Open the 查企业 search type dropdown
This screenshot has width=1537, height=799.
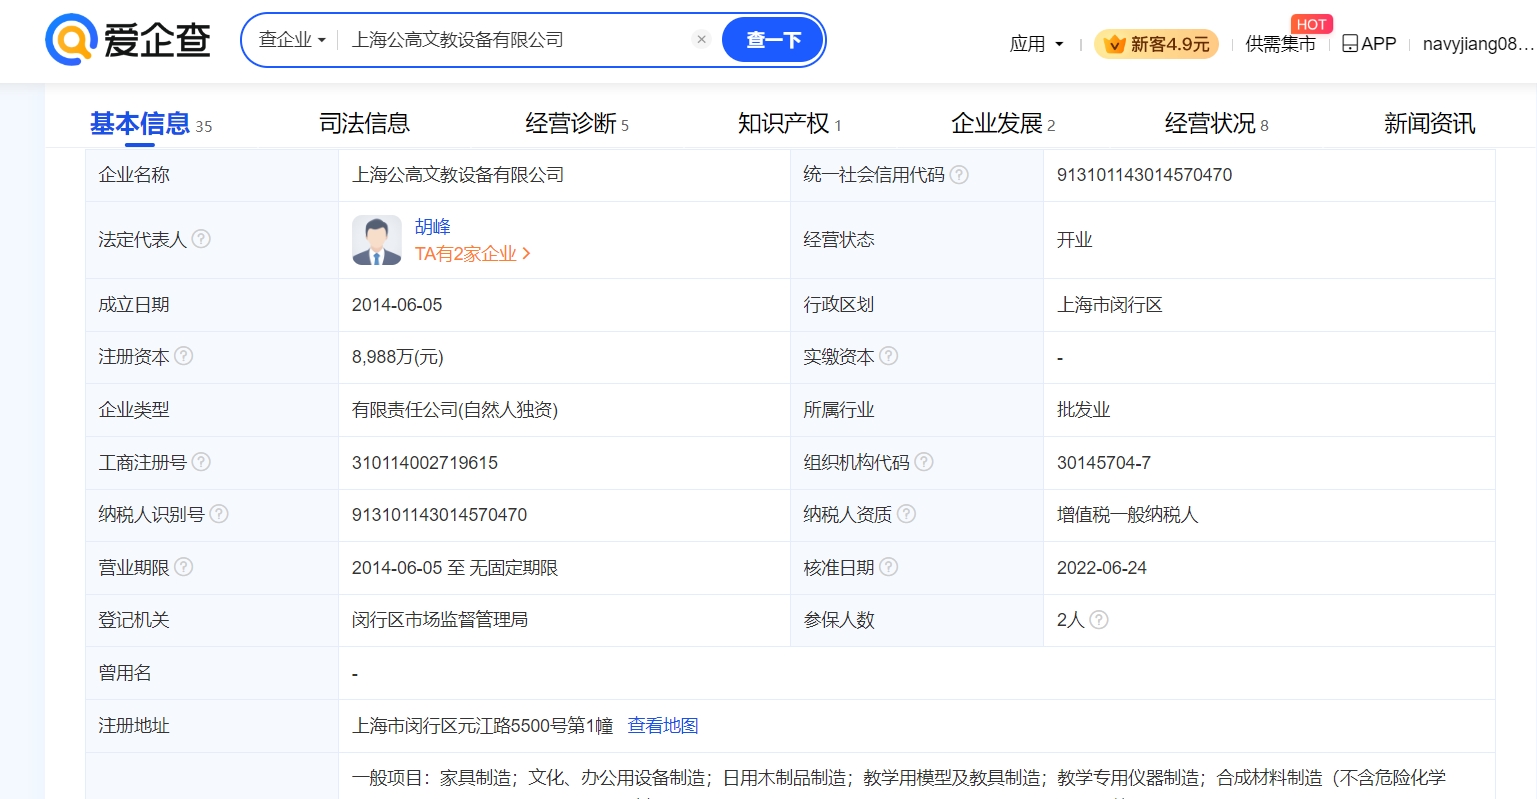(292, 40)
